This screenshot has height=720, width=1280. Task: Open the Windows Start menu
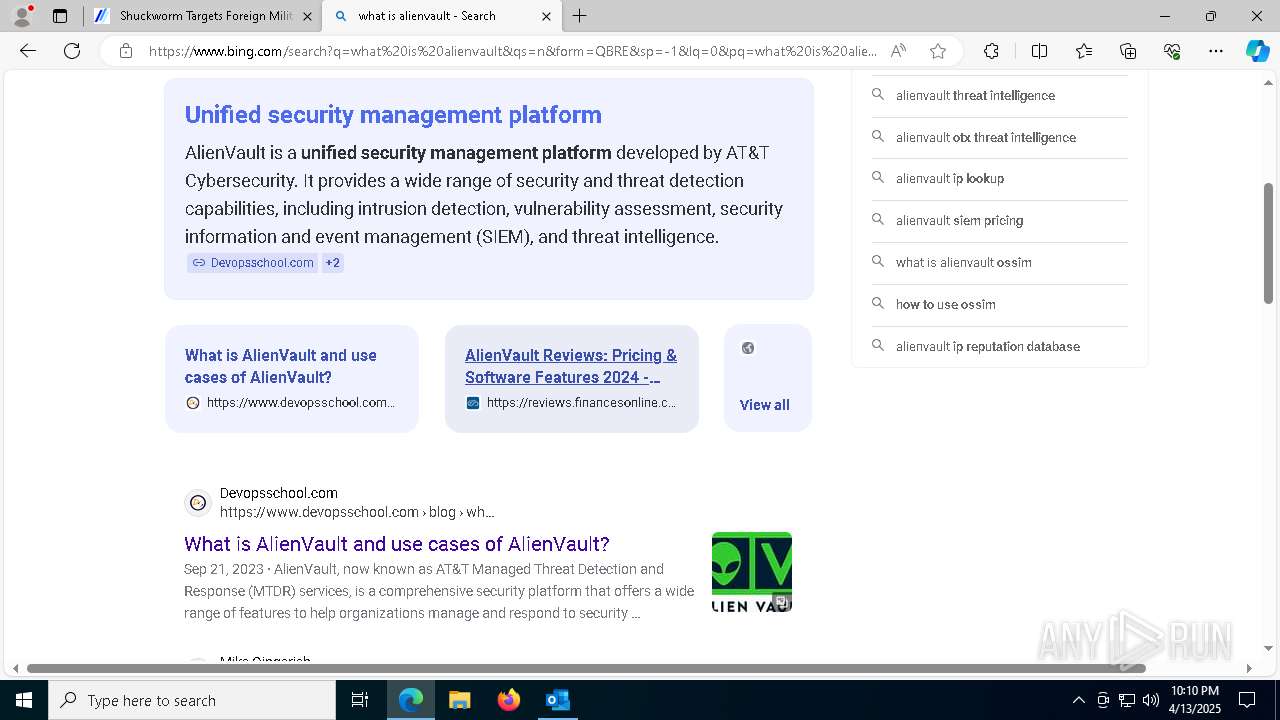point(24,700)
